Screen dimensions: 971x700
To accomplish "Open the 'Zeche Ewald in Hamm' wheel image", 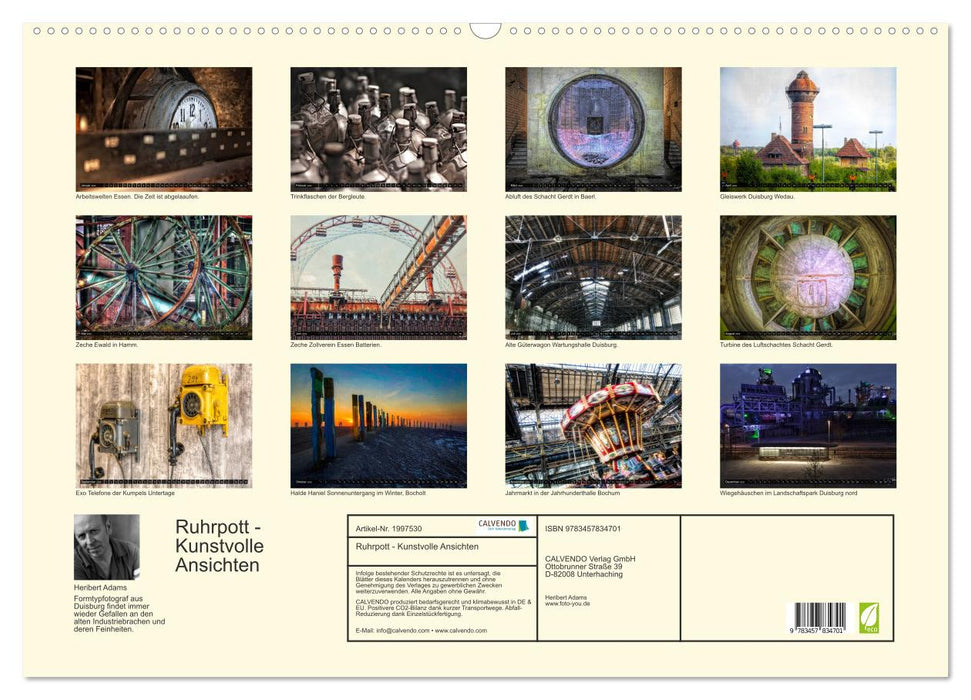I will 162,277.
